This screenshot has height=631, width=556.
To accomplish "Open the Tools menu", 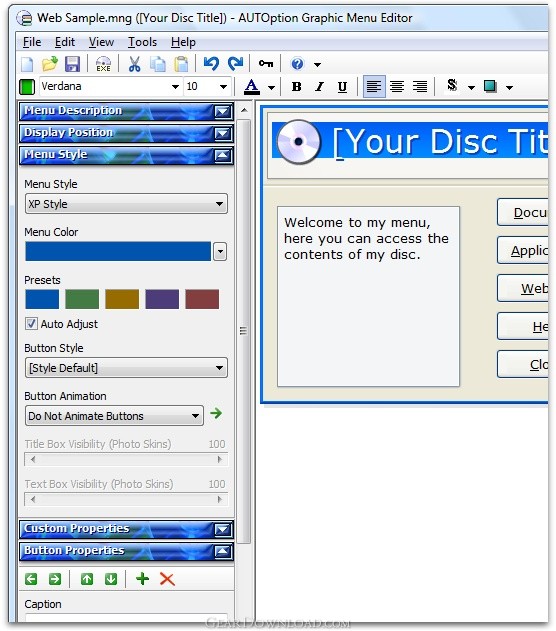I will point(142,42).
